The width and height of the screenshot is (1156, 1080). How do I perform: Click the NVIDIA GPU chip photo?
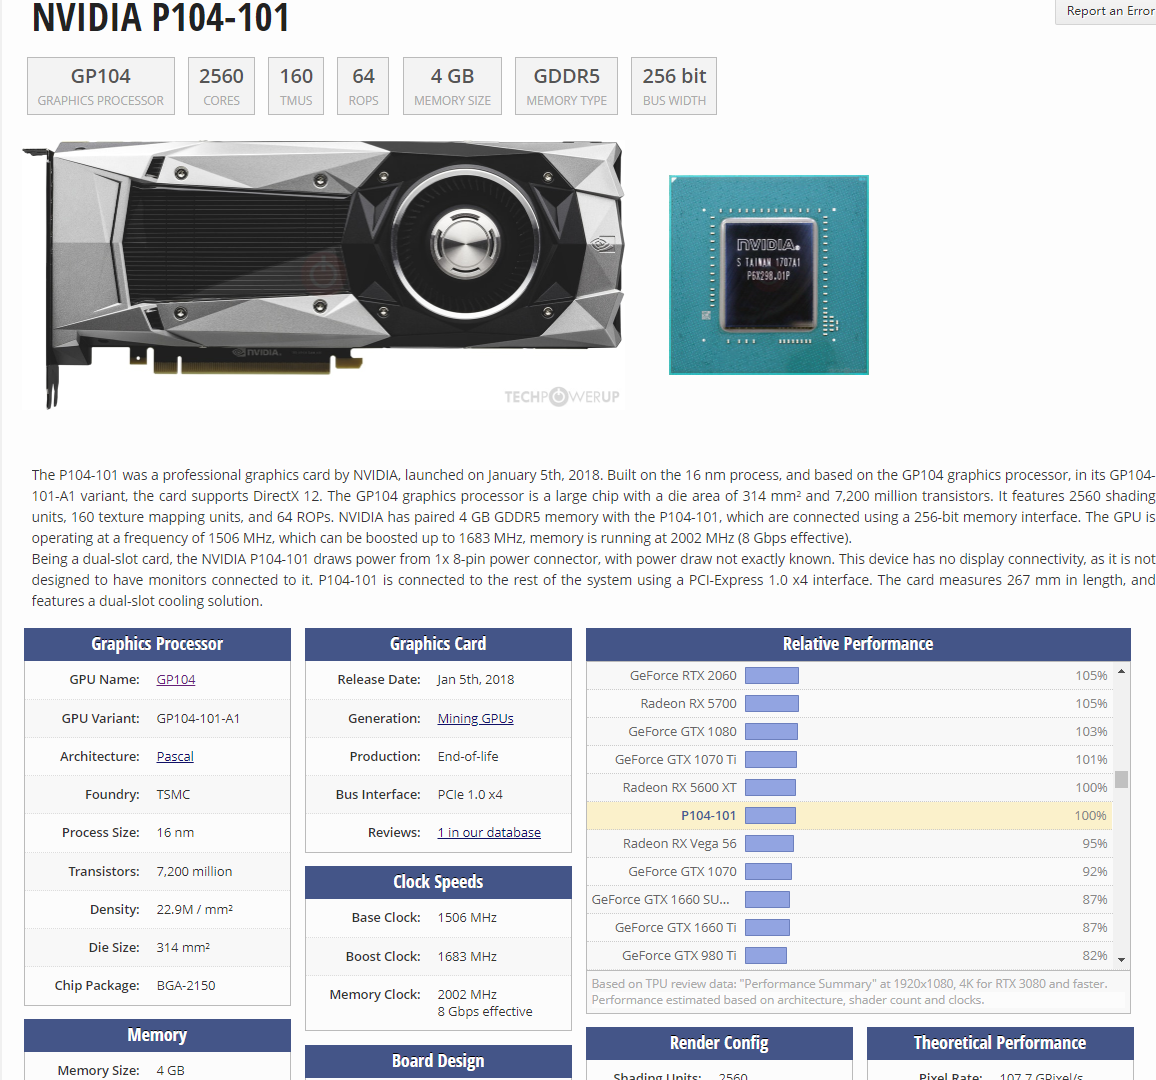click(x=769, y=275)
